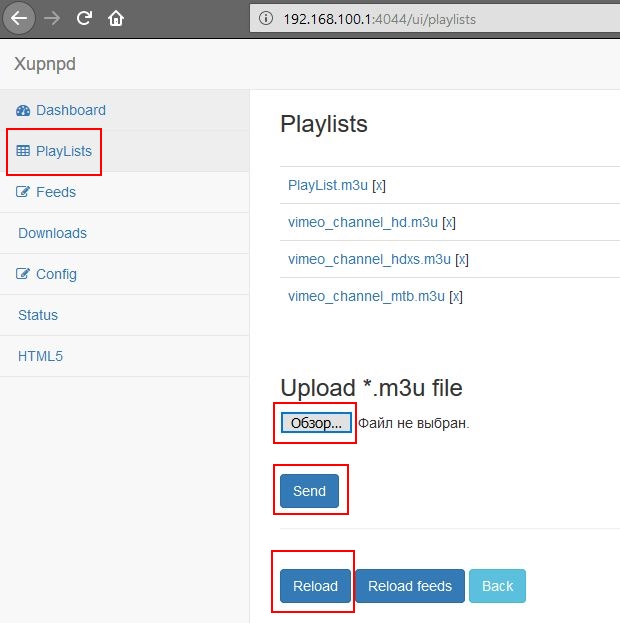Open the PlayList.m3u playlist link
The height and width of the screenshot is (623, 620).
pyautogui.click(x=328, y=185)
